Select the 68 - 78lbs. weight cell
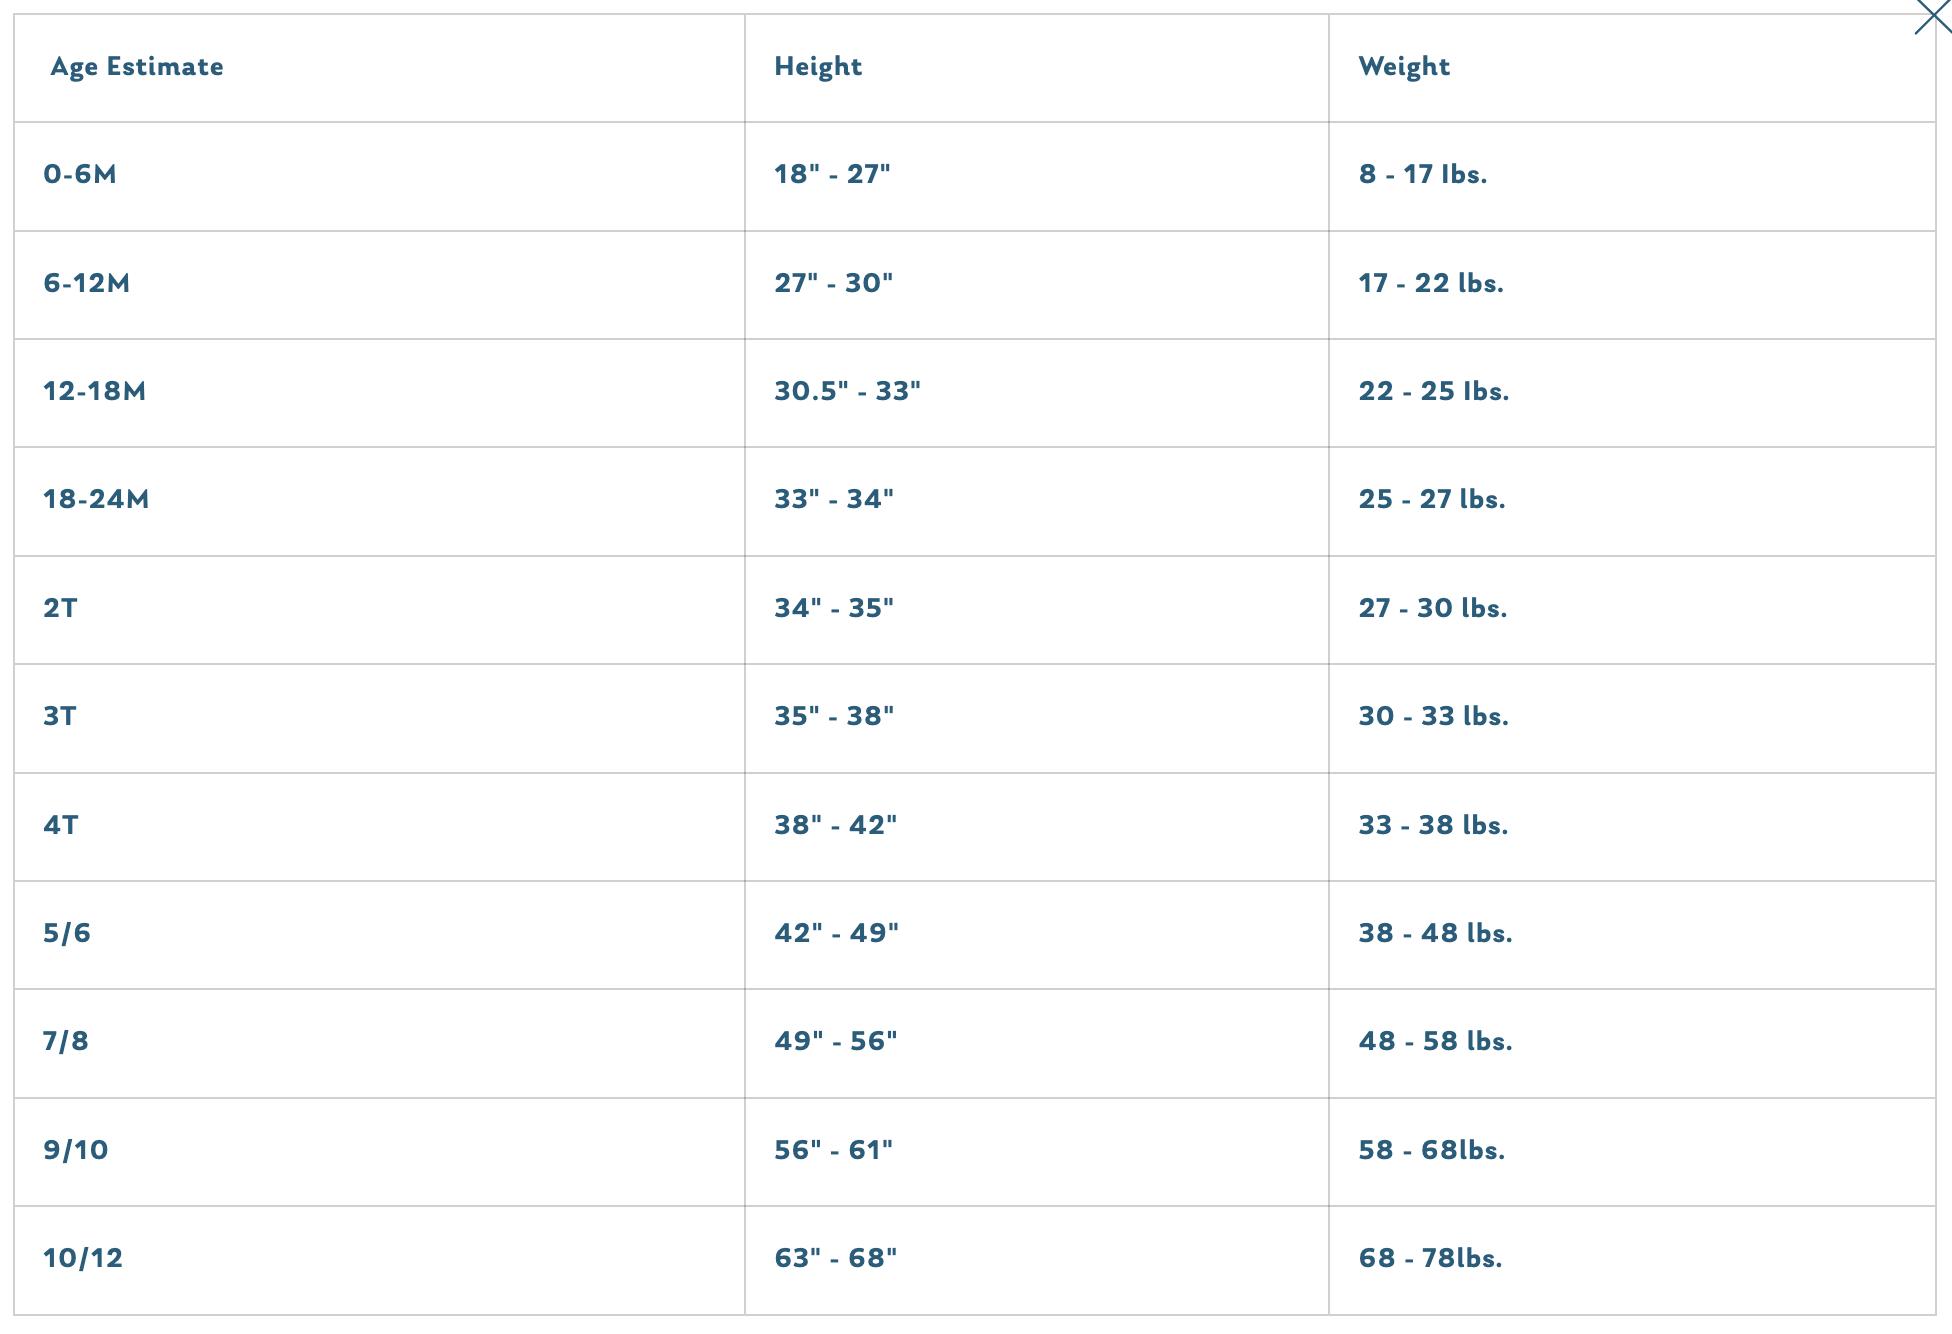 [x=1430, y=1258]
